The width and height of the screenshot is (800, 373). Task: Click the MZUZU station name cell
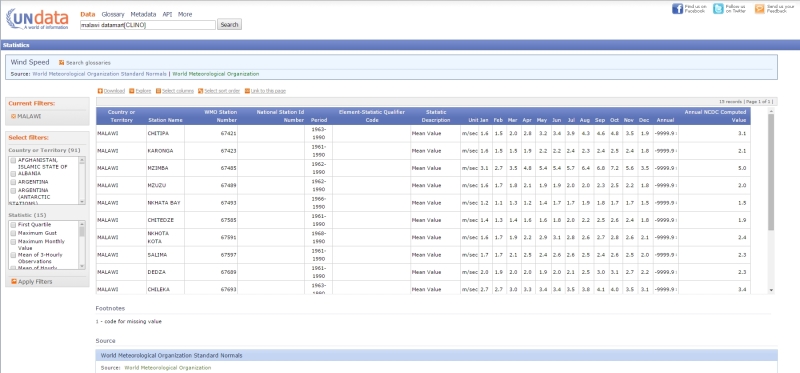click(x=165, y=186)
